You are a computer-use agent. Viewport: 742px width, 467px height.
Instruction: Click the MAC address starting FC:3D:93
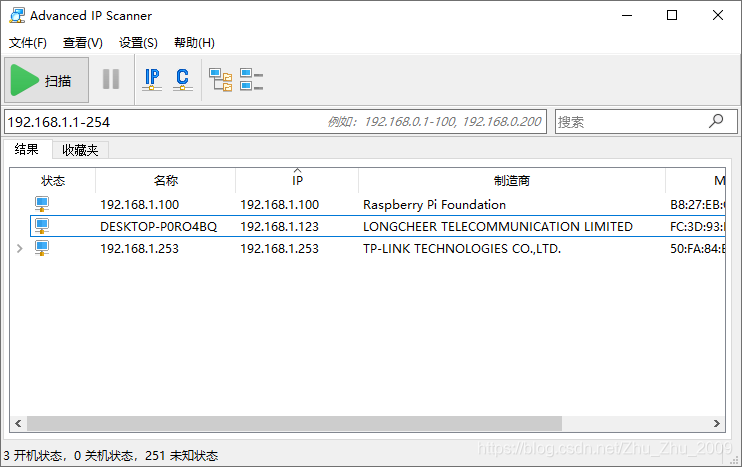[x=697, y=227]
